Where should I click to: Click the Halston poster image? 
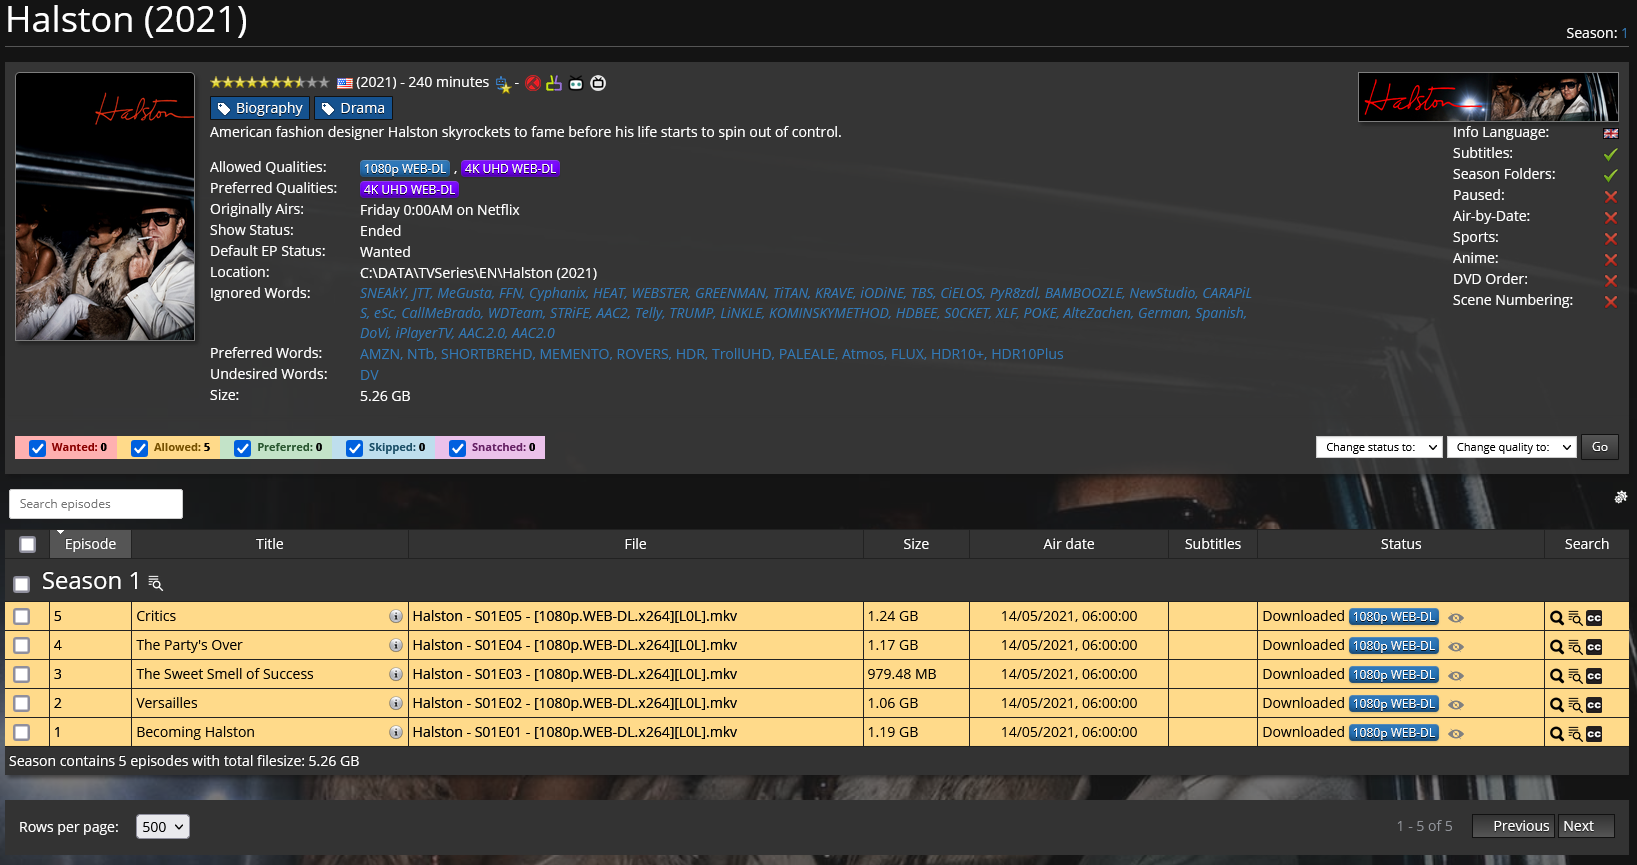(105, 207)
